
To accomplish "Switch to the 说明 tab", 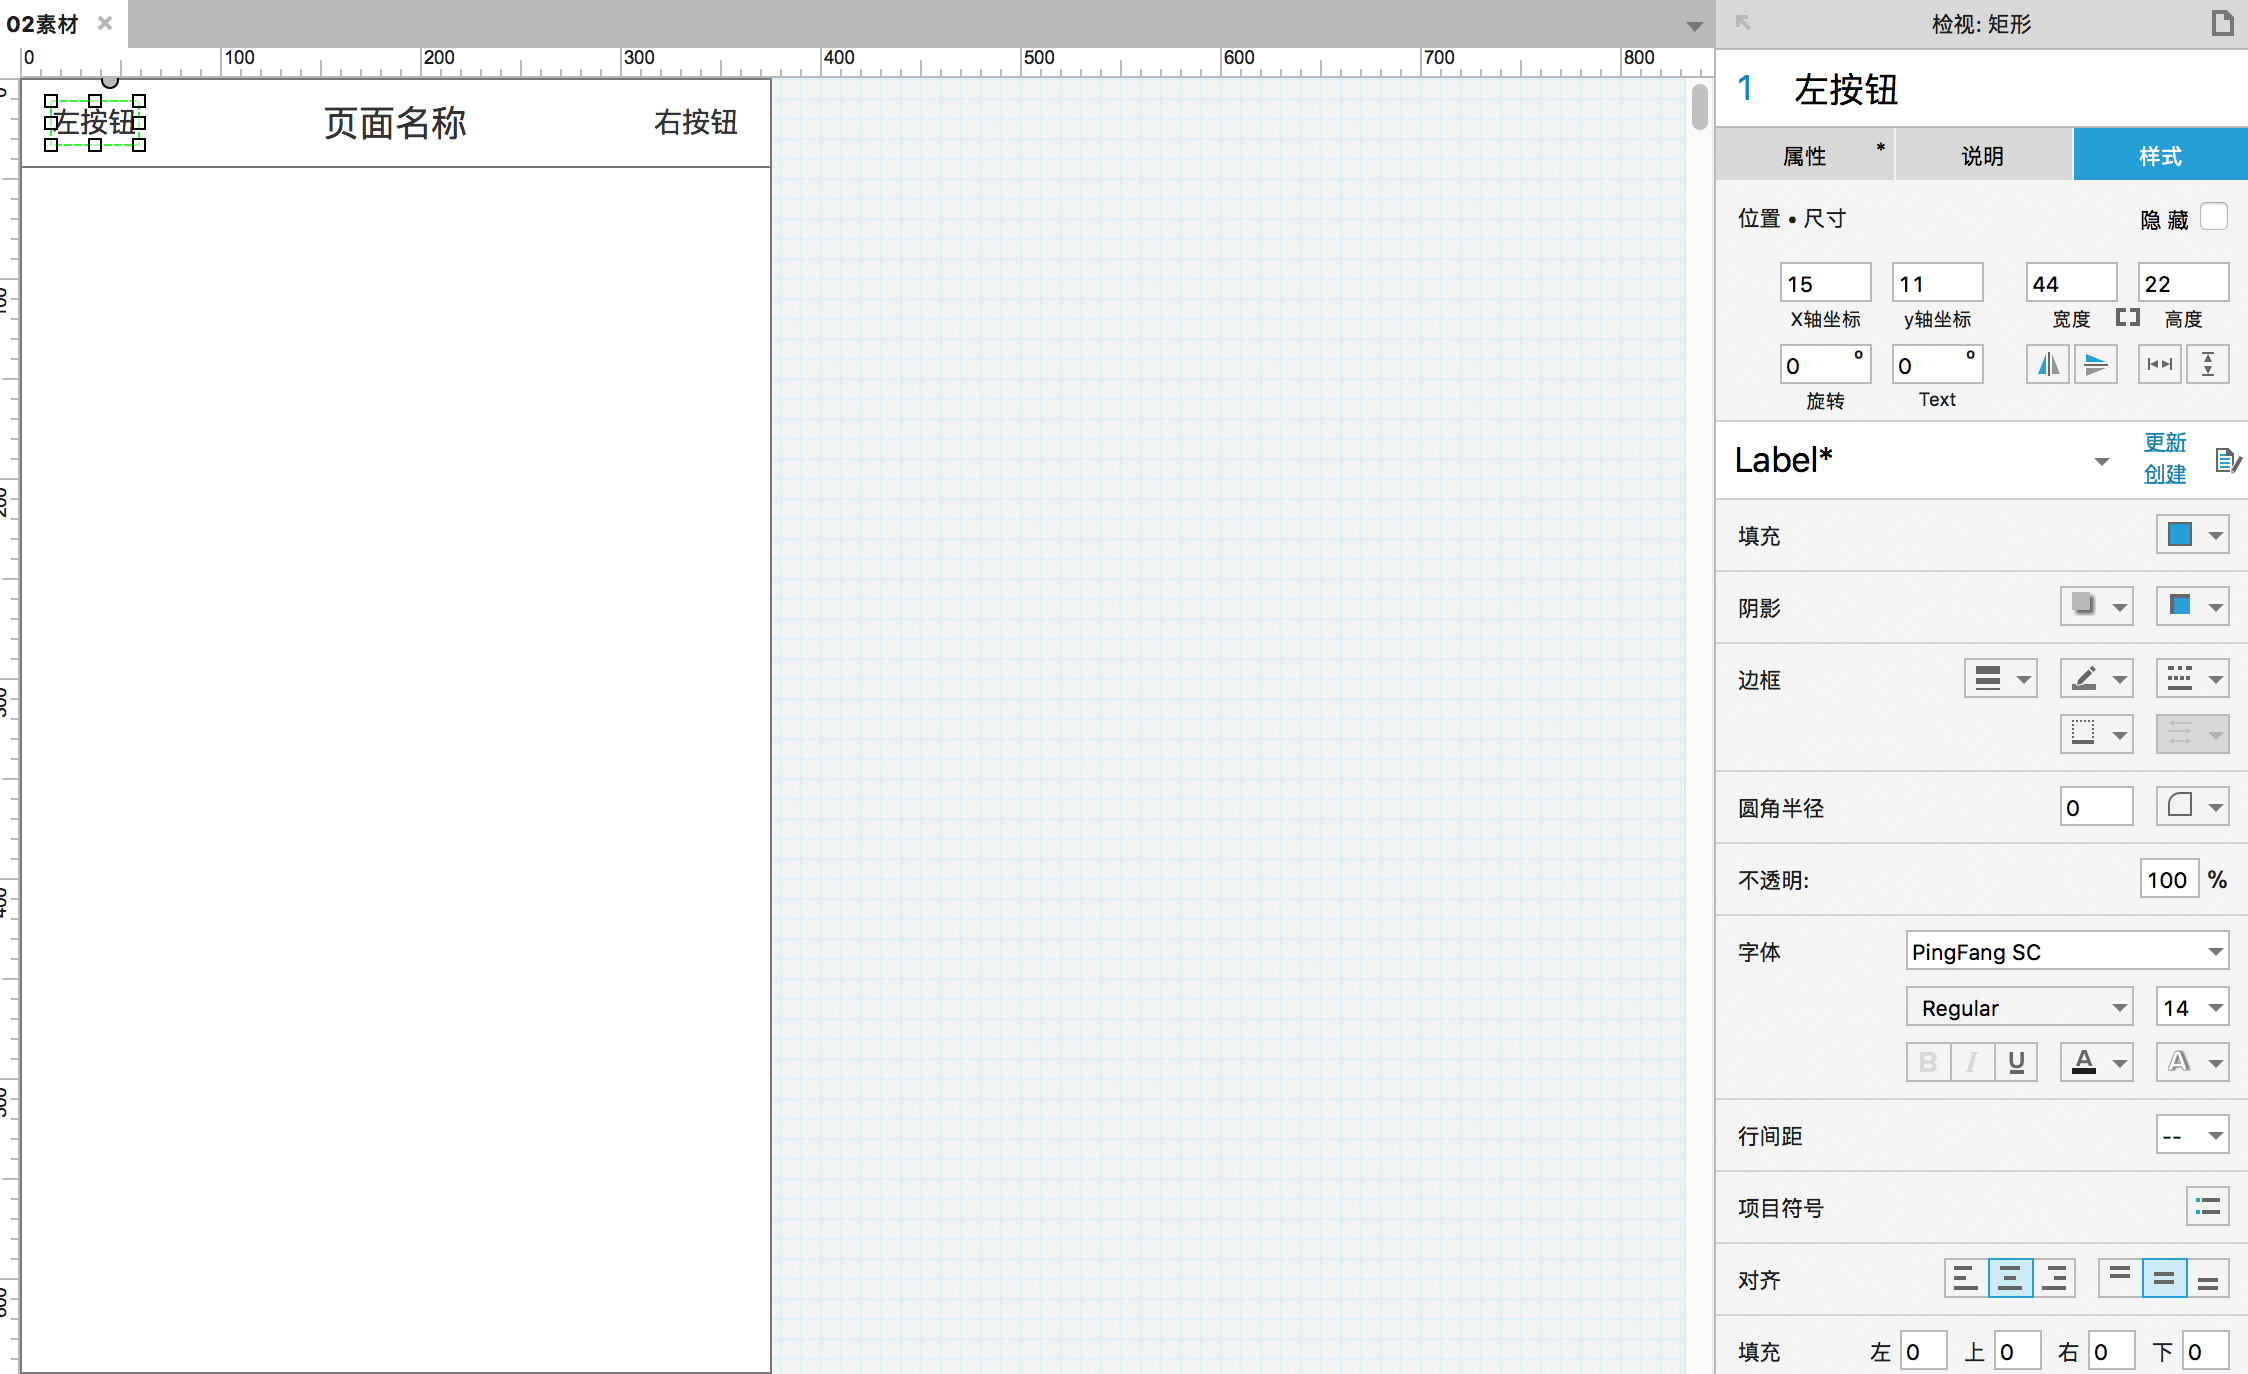I will (x=1982, y=155).
